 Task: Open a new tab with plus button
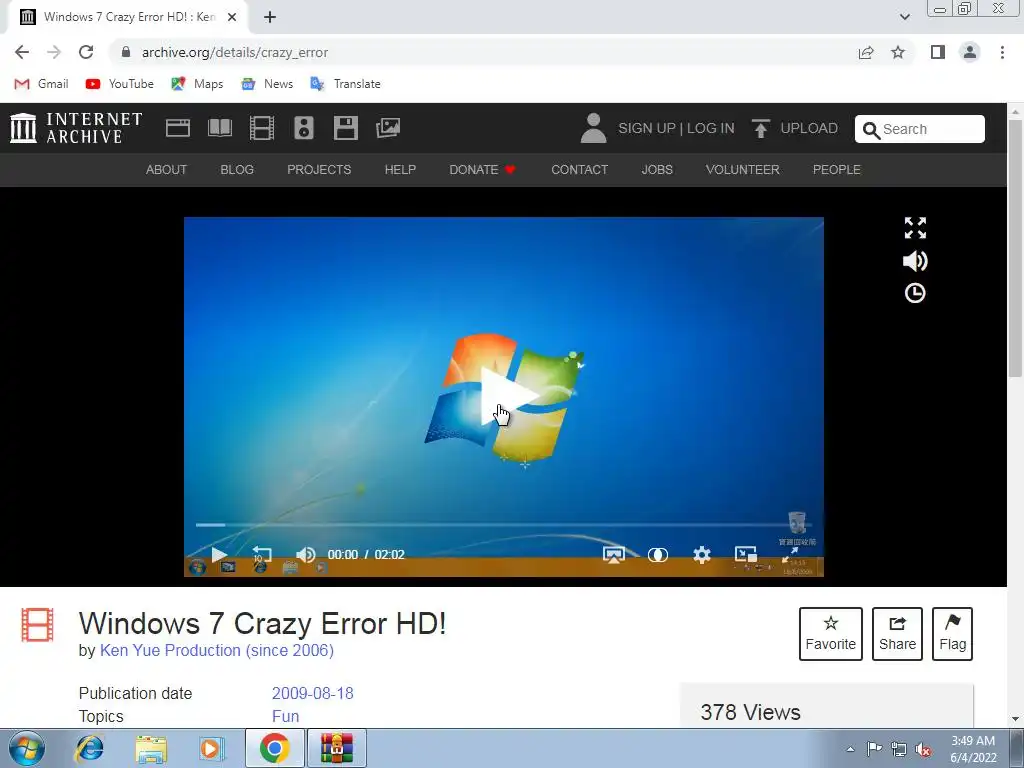[x=270, y=17]
